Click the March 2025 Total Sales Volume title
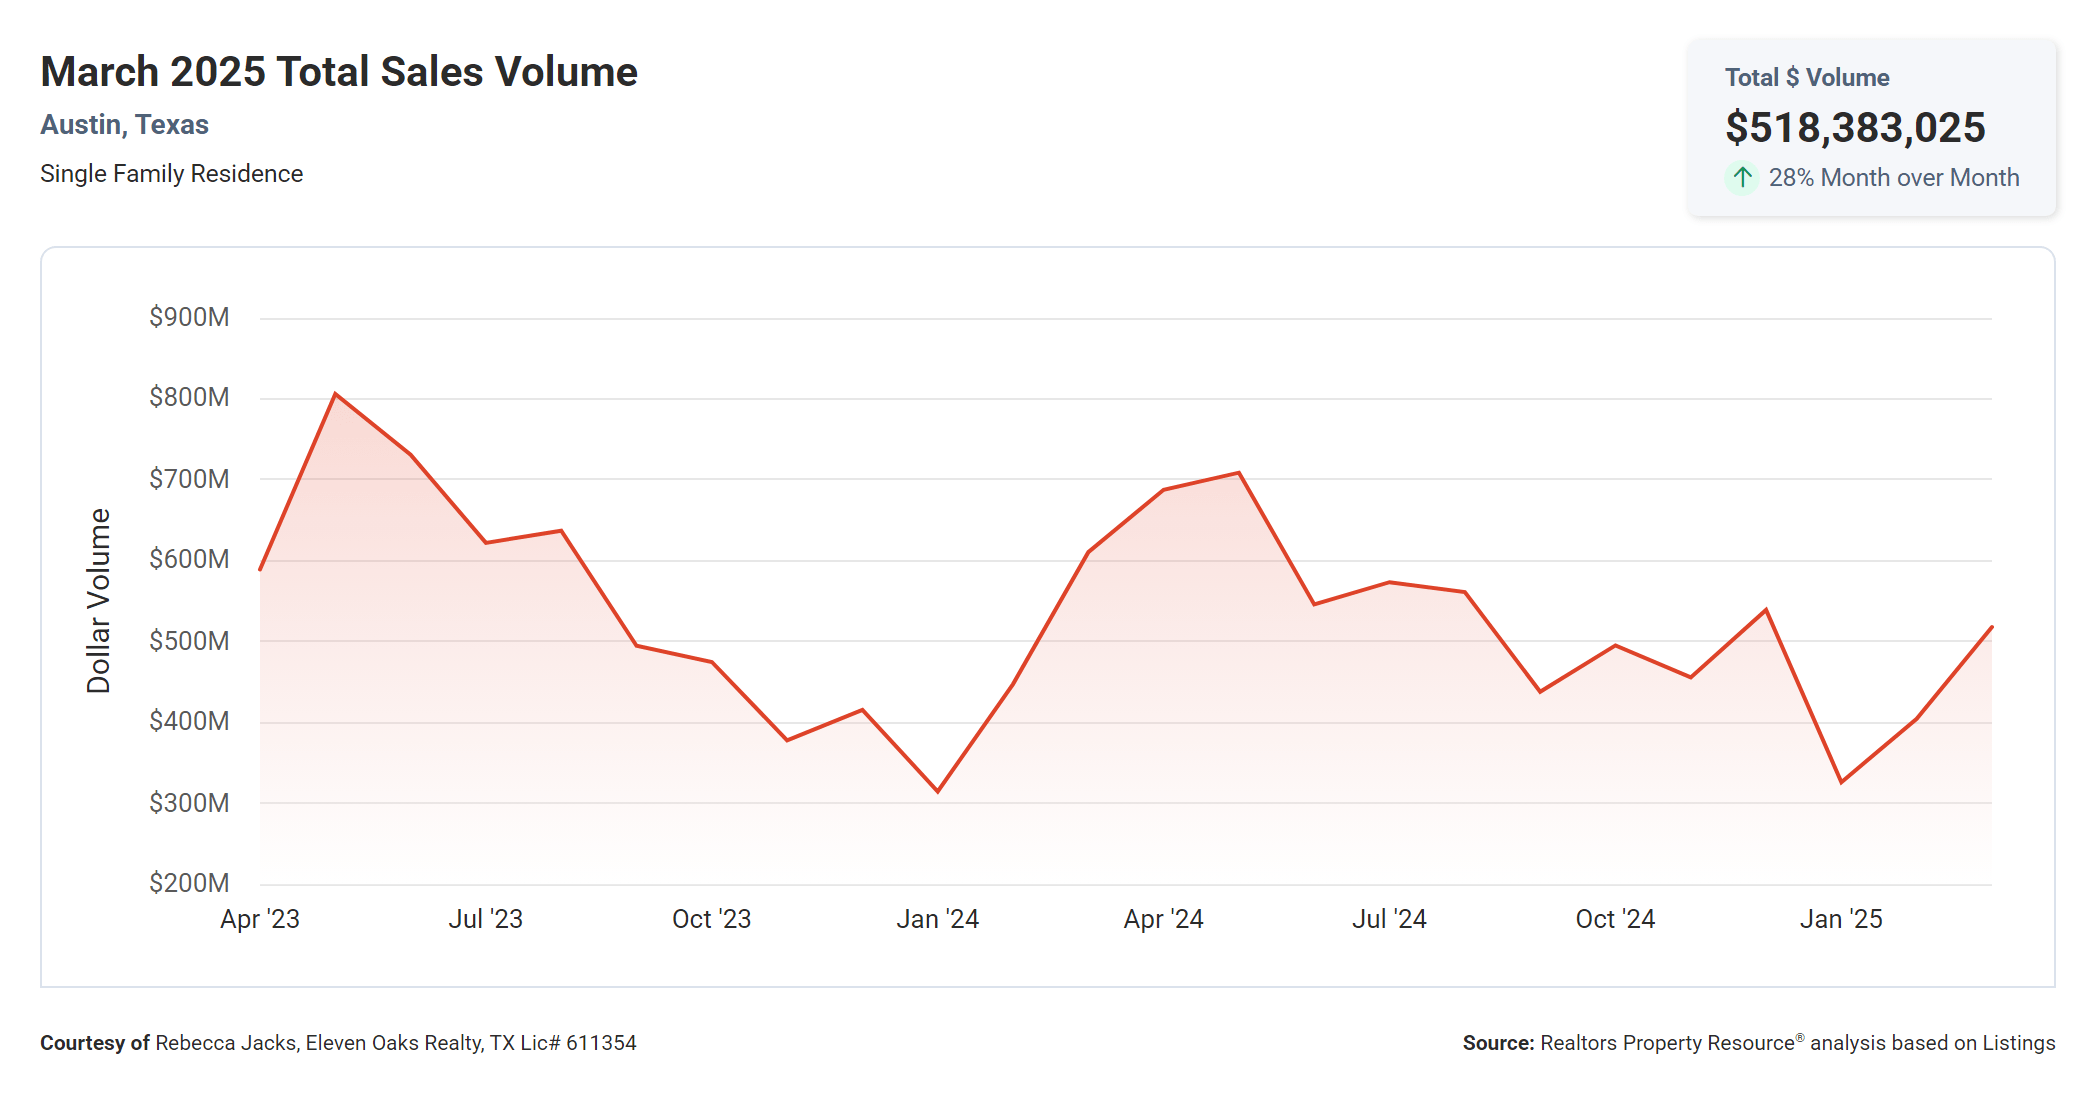Viewport: 2096px width, 1100px height. pos(338,72)
